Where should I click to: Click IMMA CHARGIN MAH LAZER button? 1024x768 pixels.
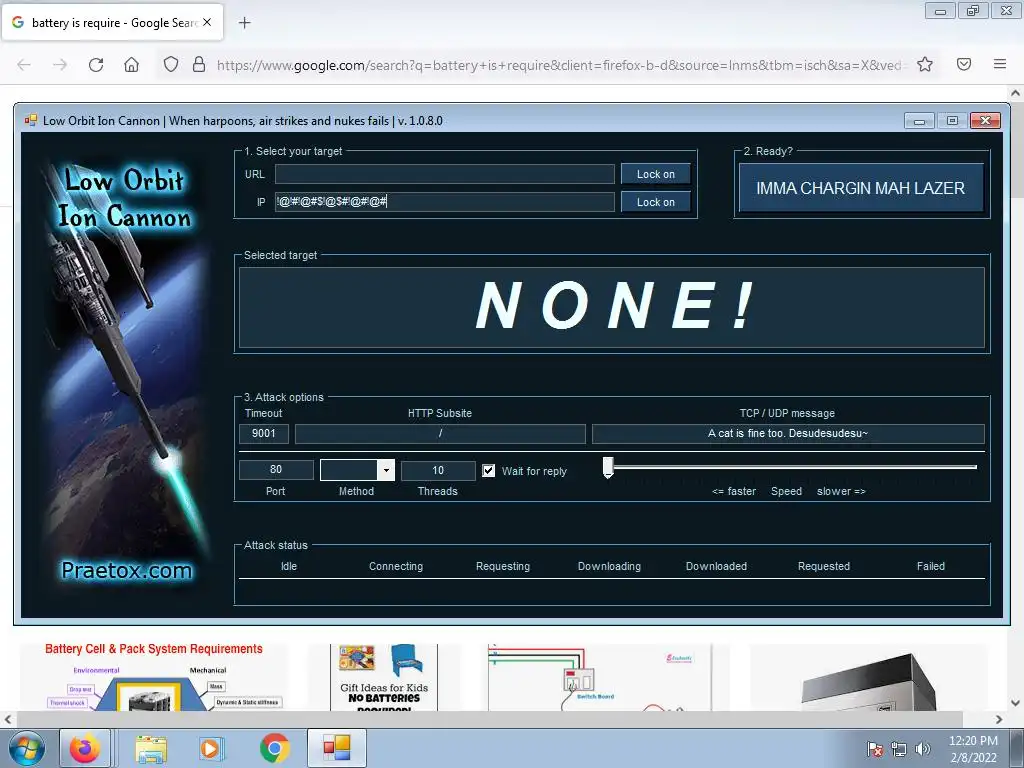click(x=861, y=188)
